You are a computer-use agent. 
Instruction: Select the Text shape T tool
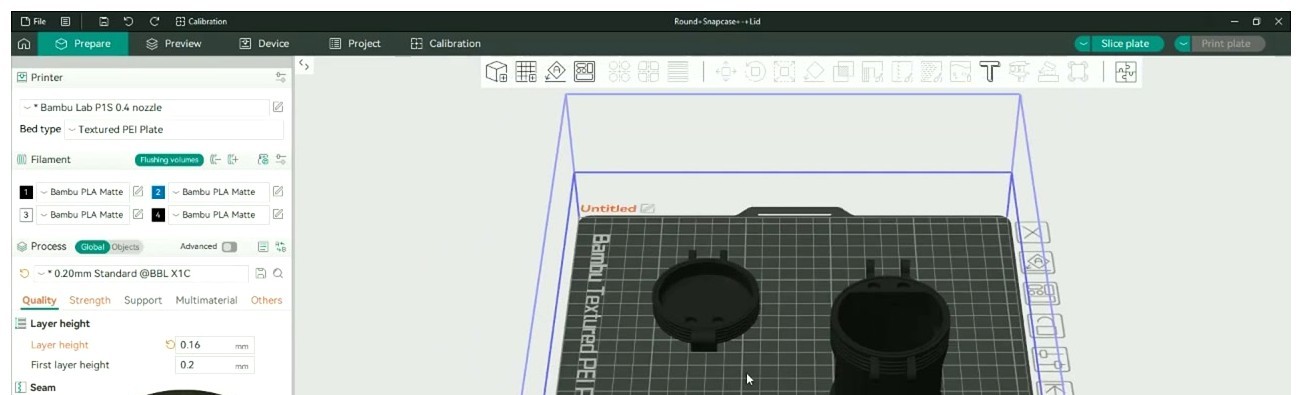coord(990,71)
